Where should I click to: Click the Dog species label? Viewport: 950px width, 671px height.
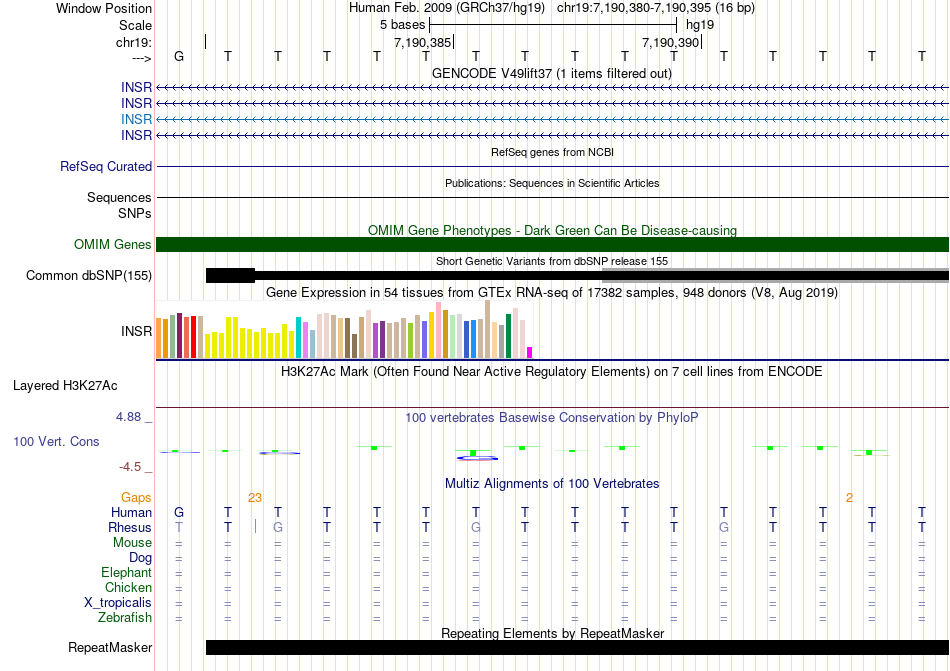(141, 557)
